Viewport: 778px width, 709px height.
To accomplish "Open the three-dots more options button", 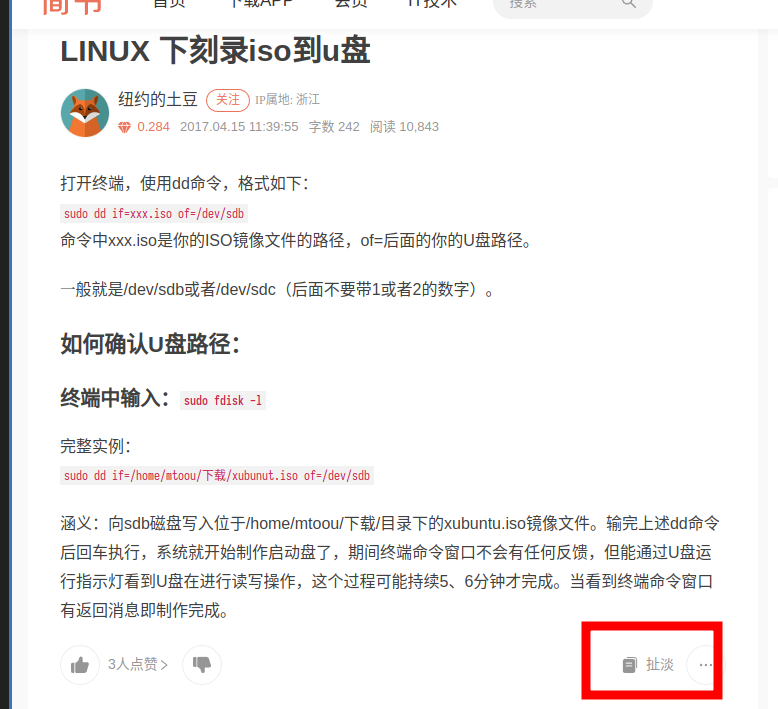I will tap(705, 665).
